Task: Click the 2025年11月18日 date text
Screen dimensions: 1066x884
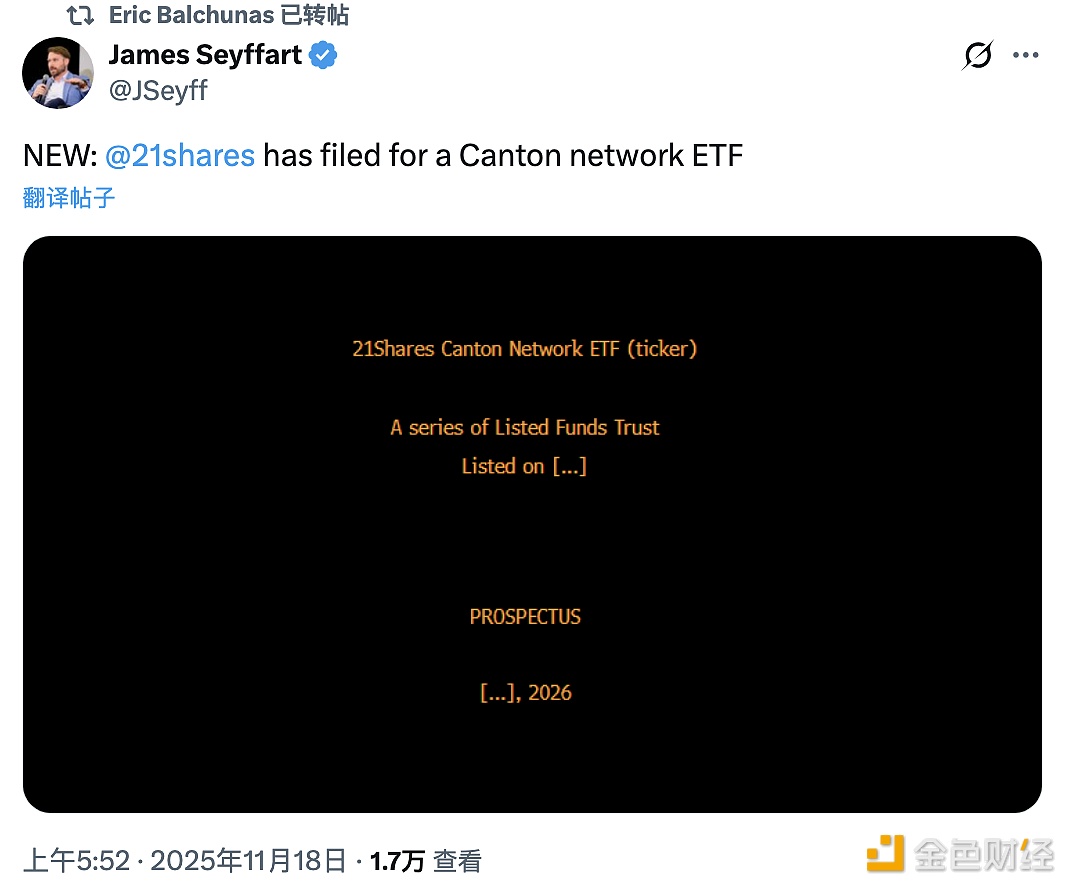Action: pos(250,858)
